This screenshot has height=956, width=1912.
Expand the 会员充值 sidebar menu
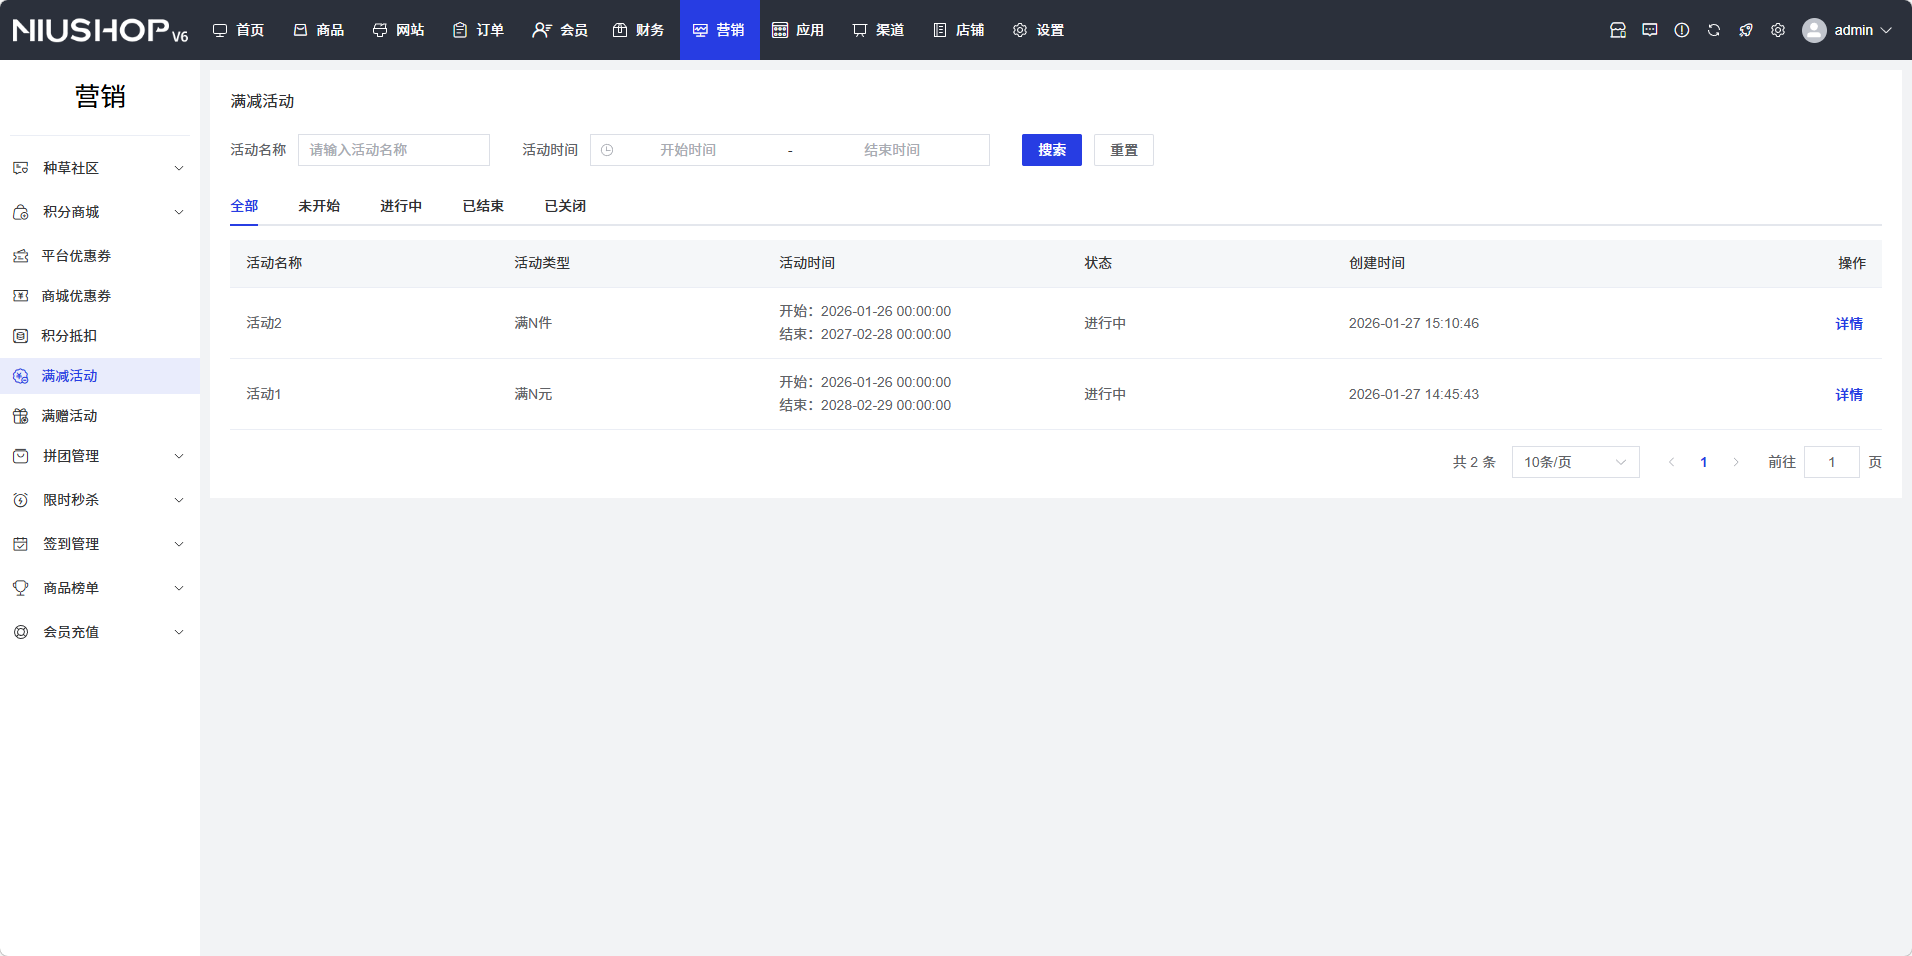click(x=100, y=632)
